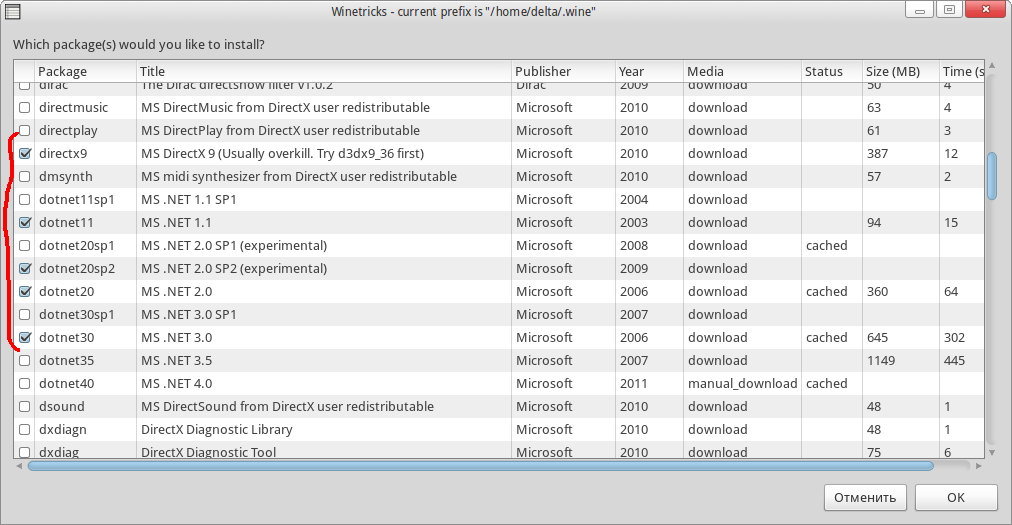
Task: Sort list by Title column header
Action: click(322, 71)
